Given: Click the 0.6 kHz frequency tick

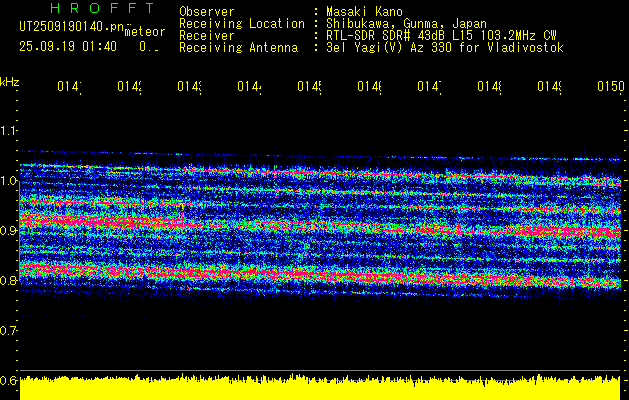Looking at the screenshot, I should point(9,380).
